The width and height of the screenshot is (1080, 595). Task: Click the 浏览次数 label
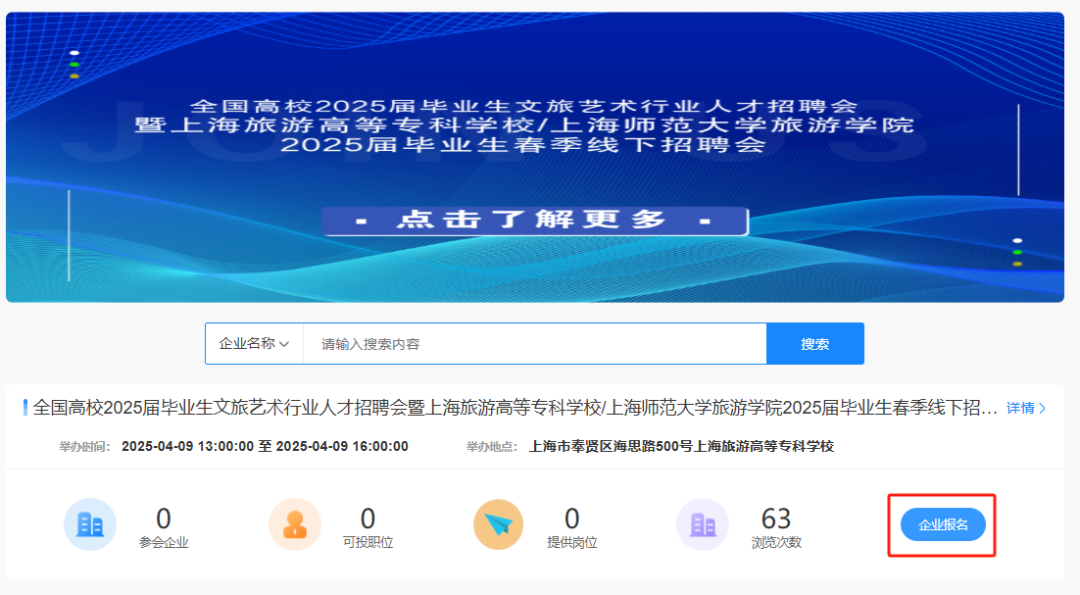point(776,543)
